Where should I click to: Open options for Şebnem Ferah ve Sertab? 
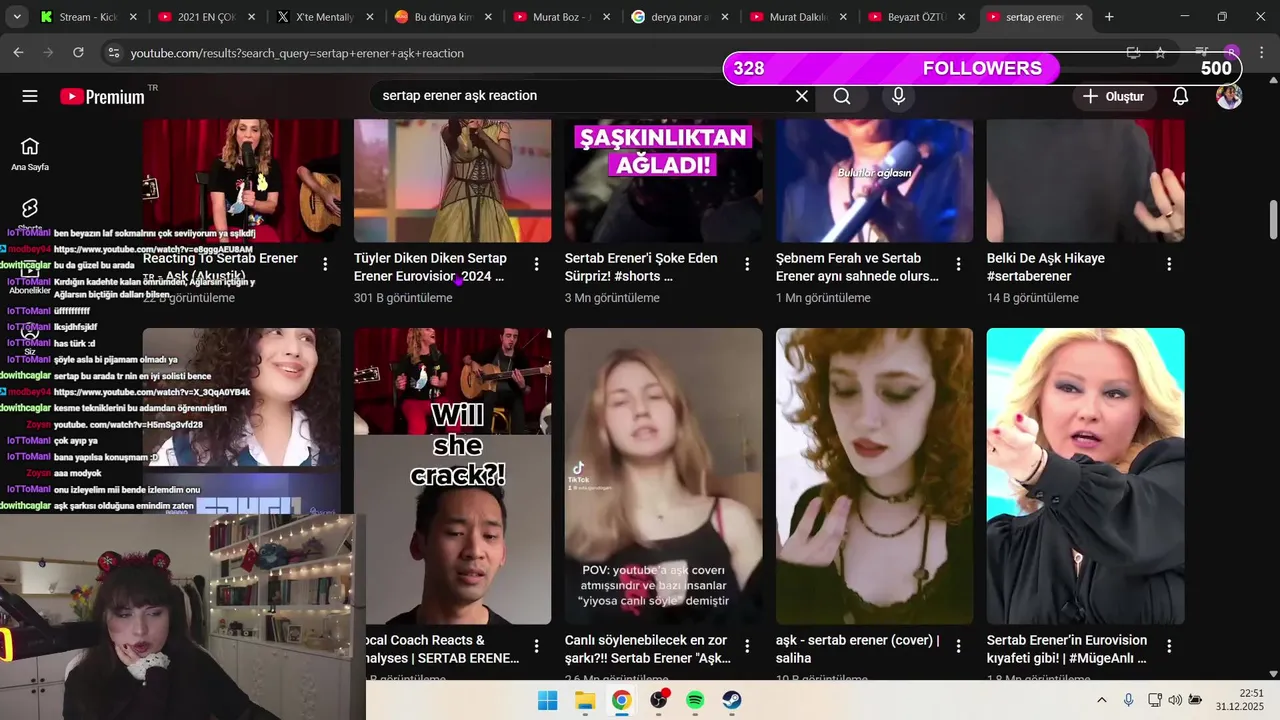(958, 264)
